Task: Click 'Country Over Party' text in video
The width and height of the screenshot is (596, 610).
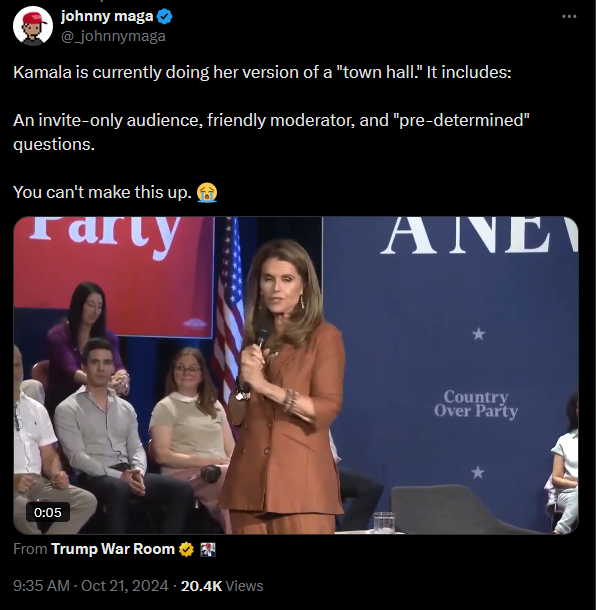Action: 476,404
